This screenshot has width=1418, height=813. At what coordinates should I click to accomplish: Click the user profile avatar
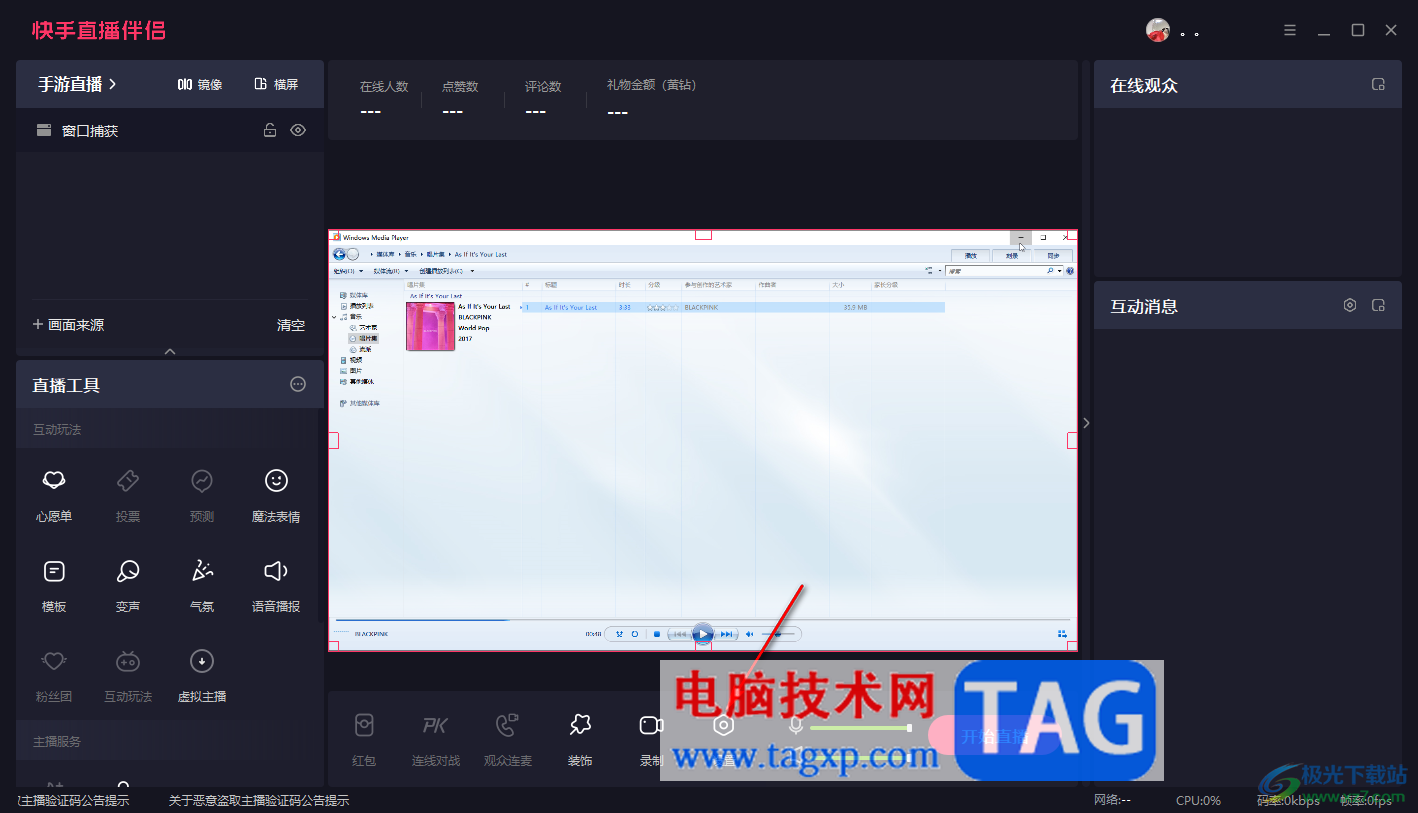point(1158,30)
